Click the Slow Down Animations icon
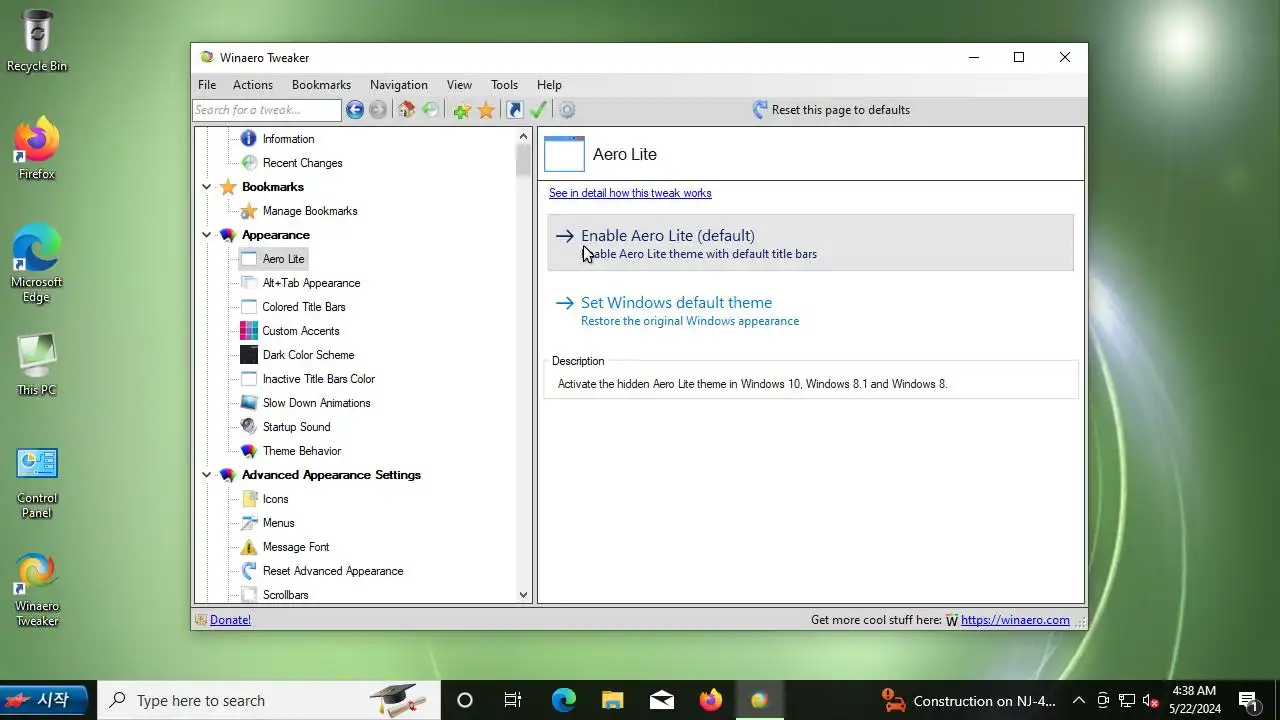 [249, 403]
